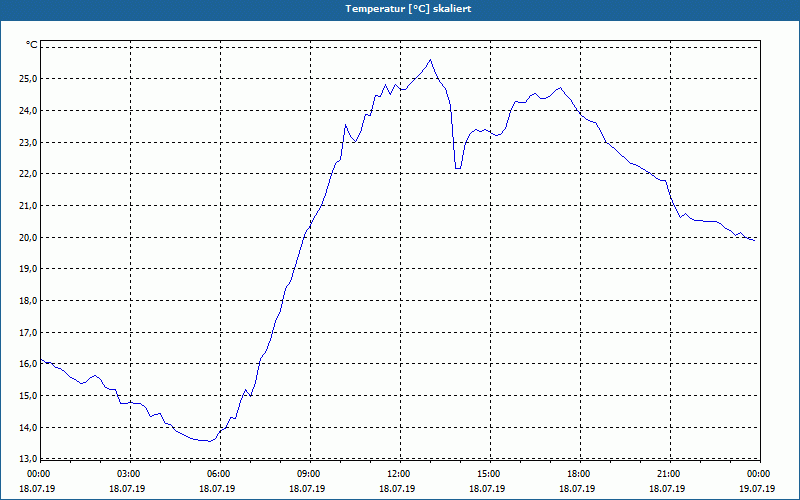800x500 pixels.
Task: Click the 18:00 time label
Action: tap(580, 474)
